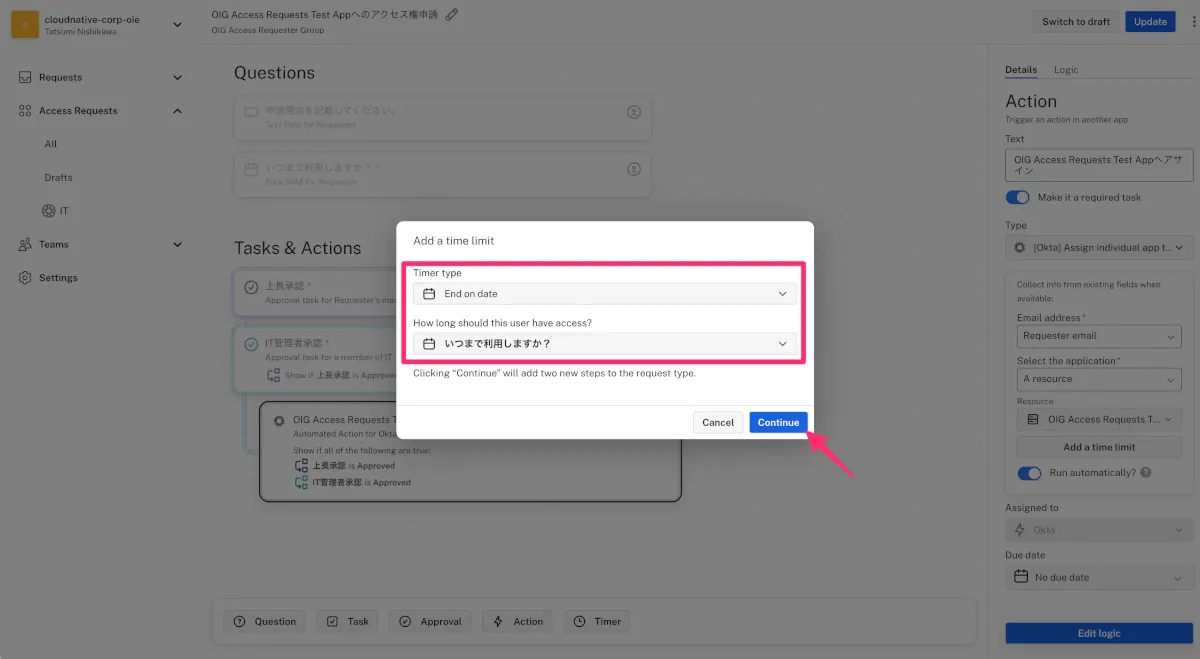Click the Run automatically help icon

click(1145, 472)
